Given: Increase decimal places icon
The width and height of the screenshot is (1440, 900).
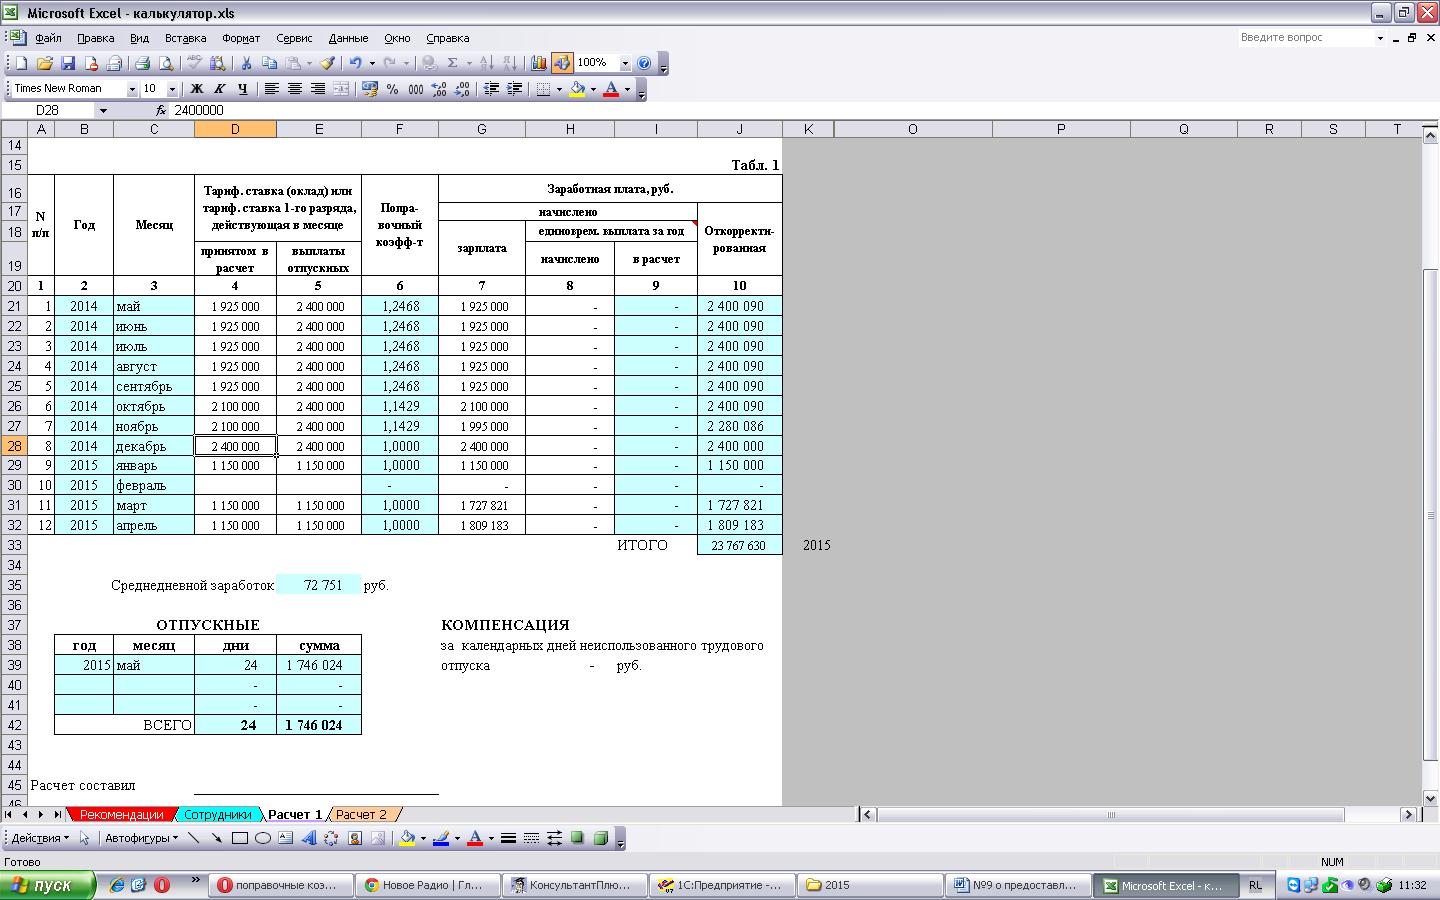Looking at the screenshot, I should click(x=439, y=89).
